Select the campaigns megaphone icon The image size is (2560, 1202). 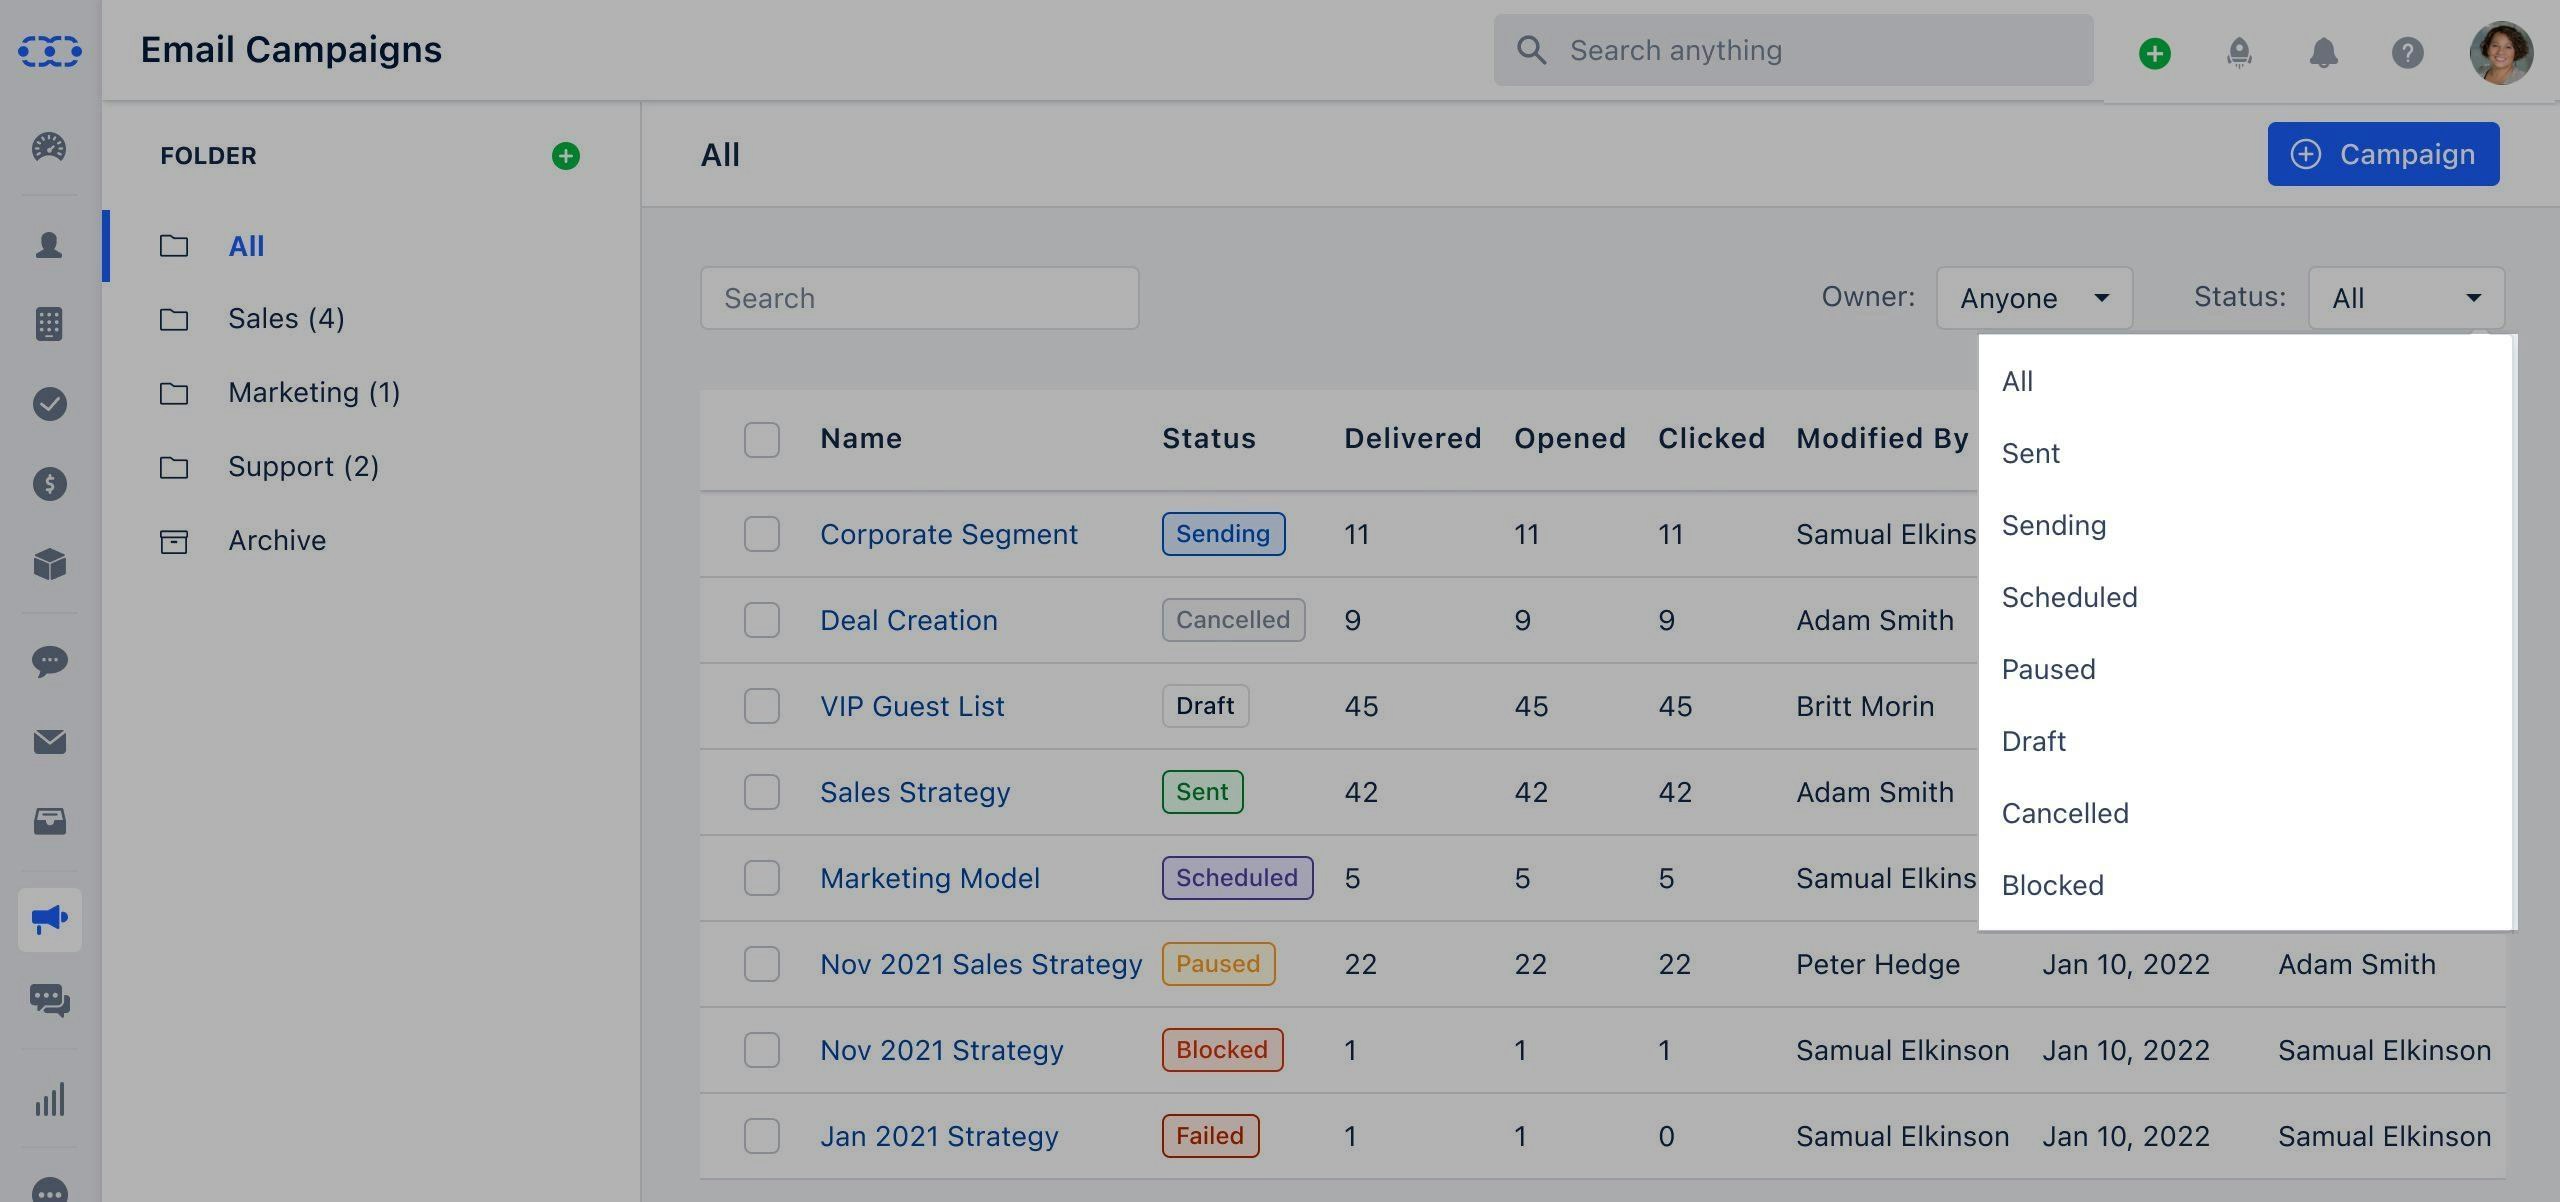[49, 919]
